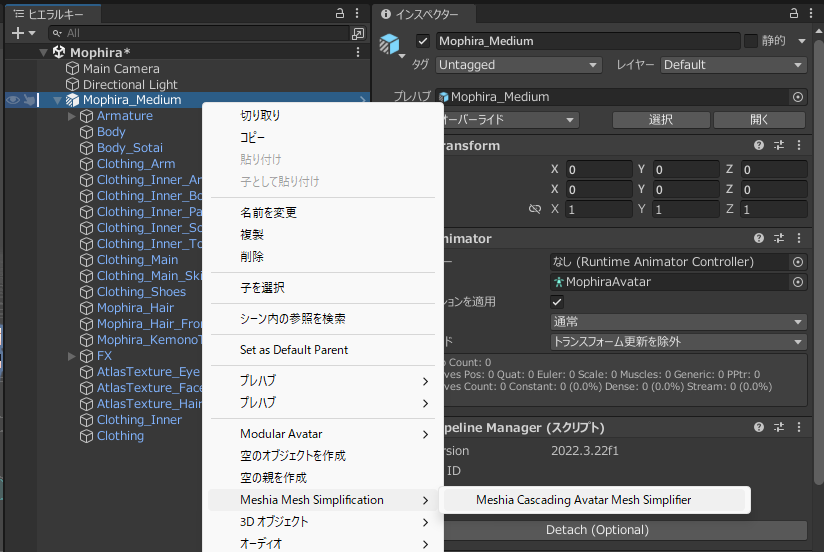Click the Inspector panel lock icon
The height and width of the screenshot is (552, 824).
[794, 13]
